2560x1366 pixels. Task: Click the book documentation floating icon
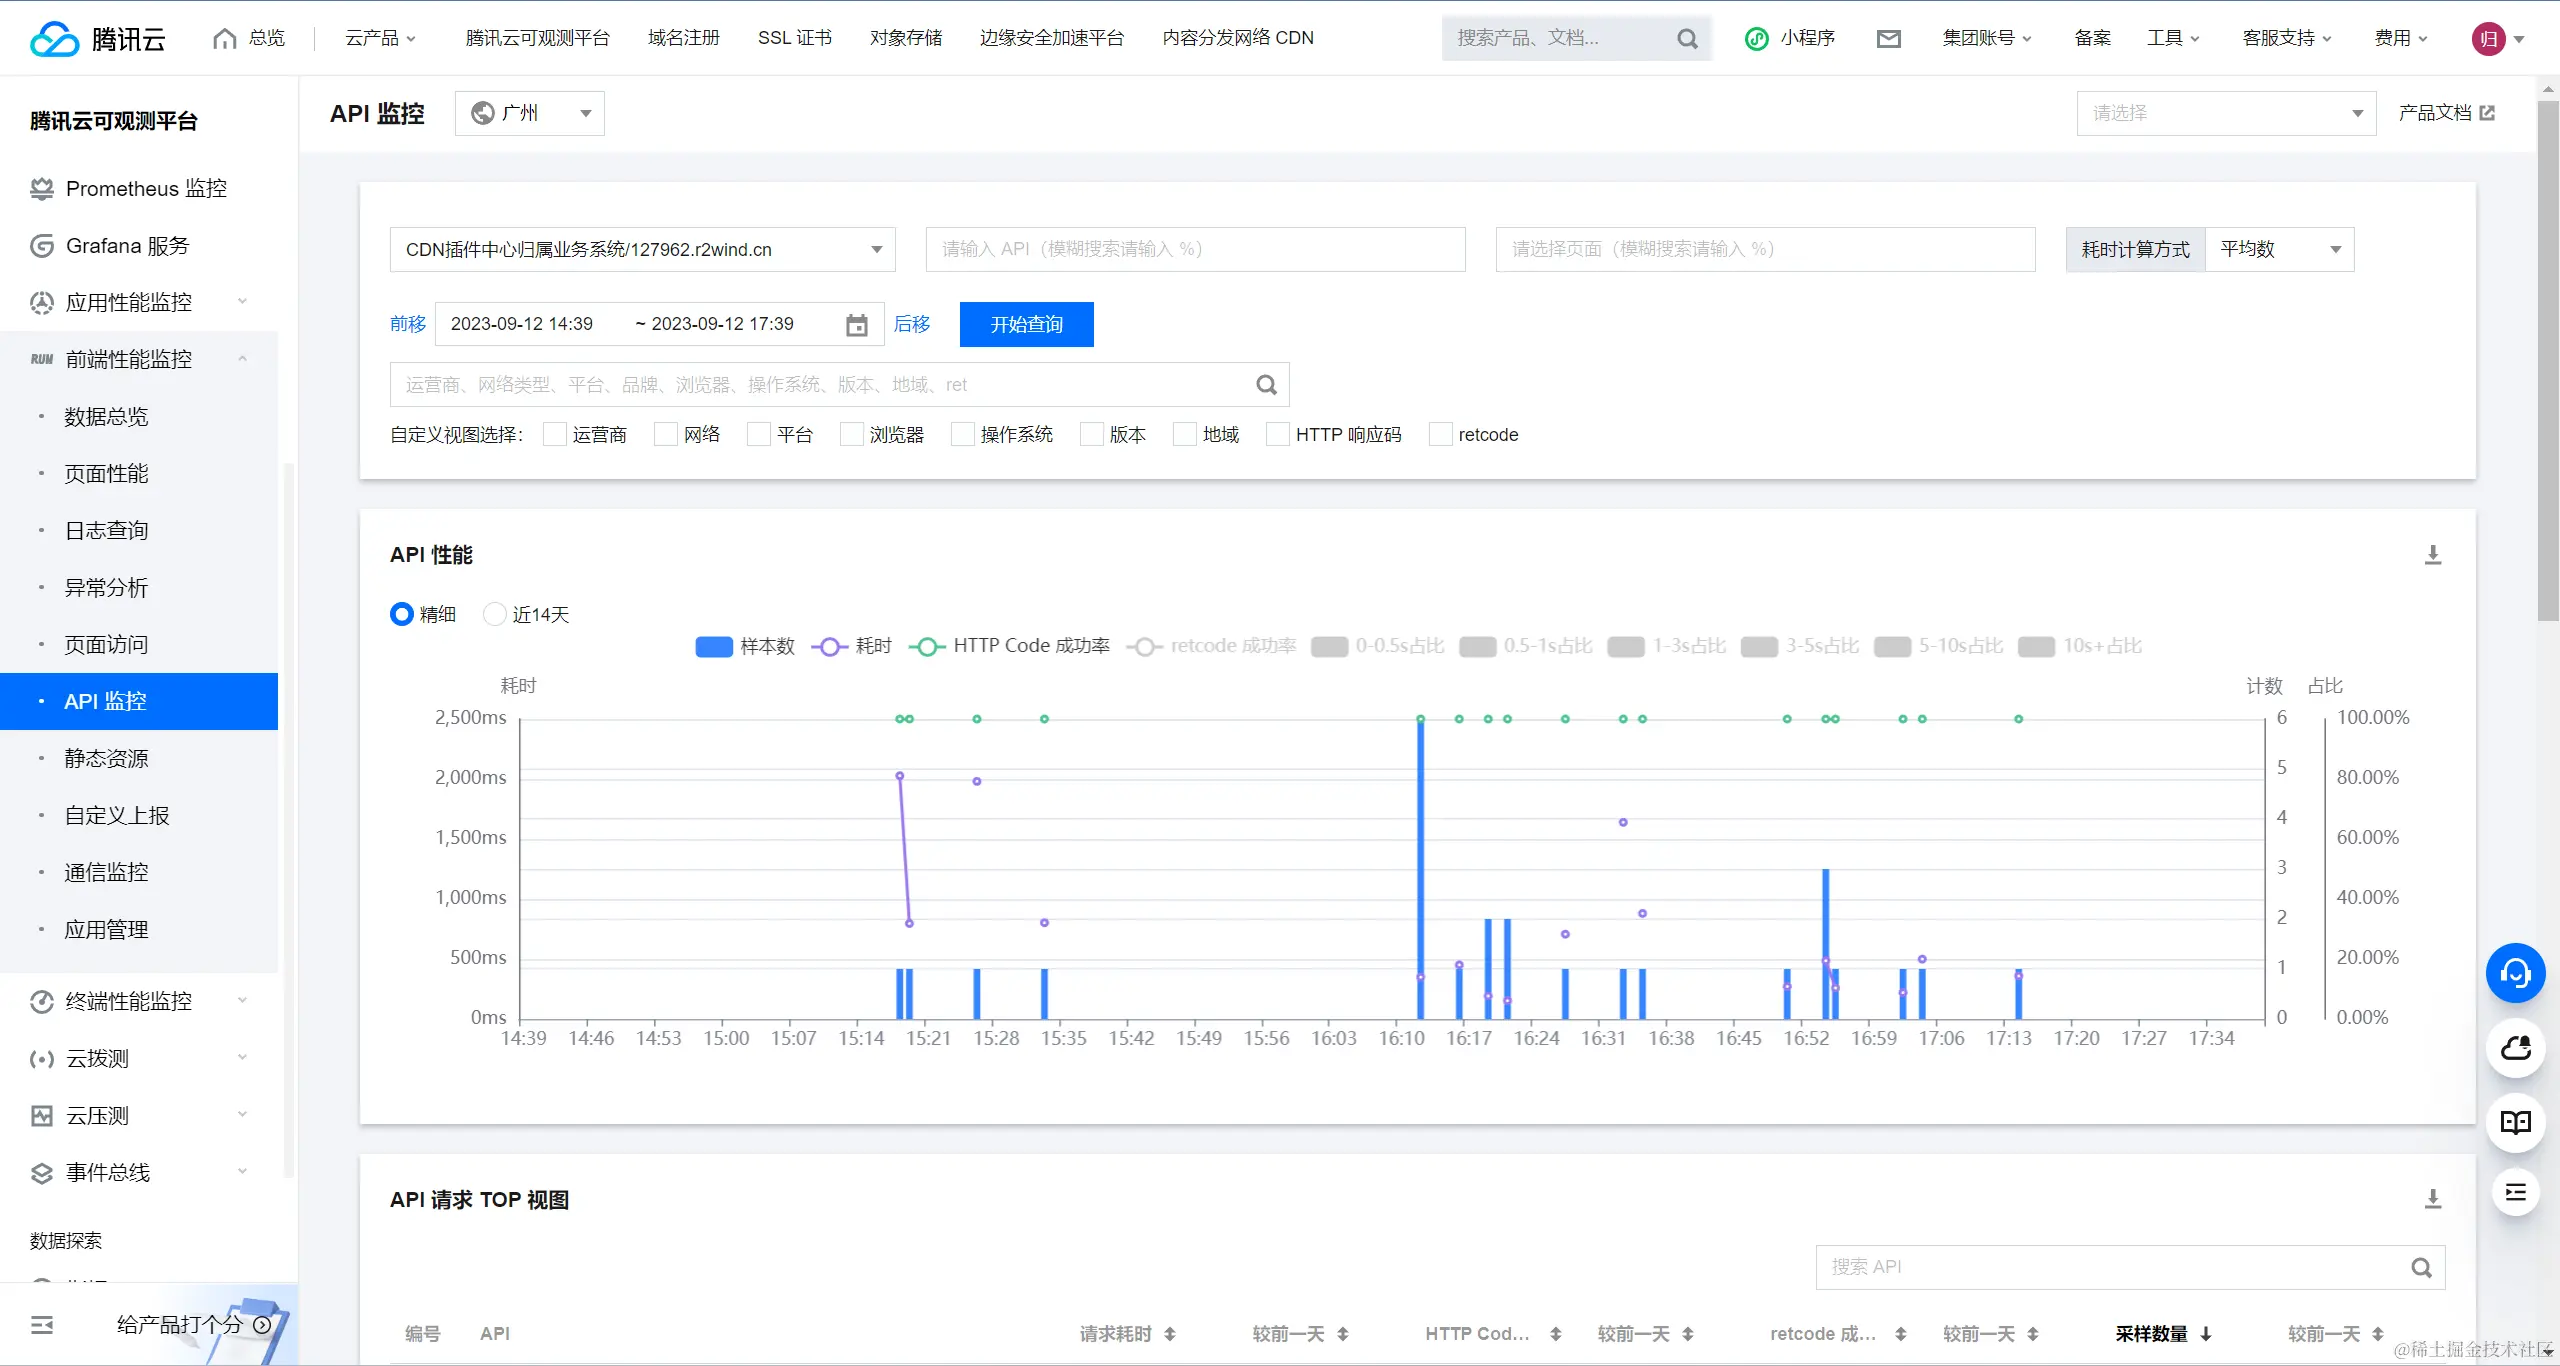point(2515,1122)
